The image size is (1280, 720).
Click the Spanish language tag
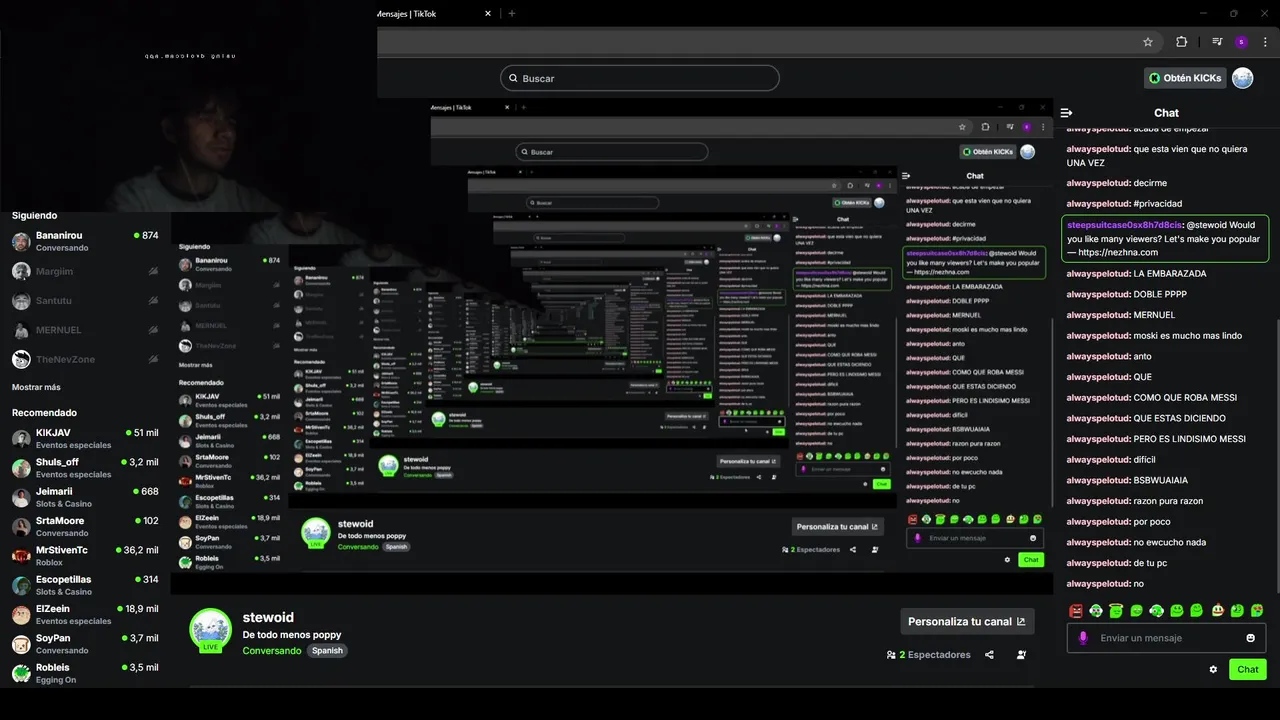point(327,650)
